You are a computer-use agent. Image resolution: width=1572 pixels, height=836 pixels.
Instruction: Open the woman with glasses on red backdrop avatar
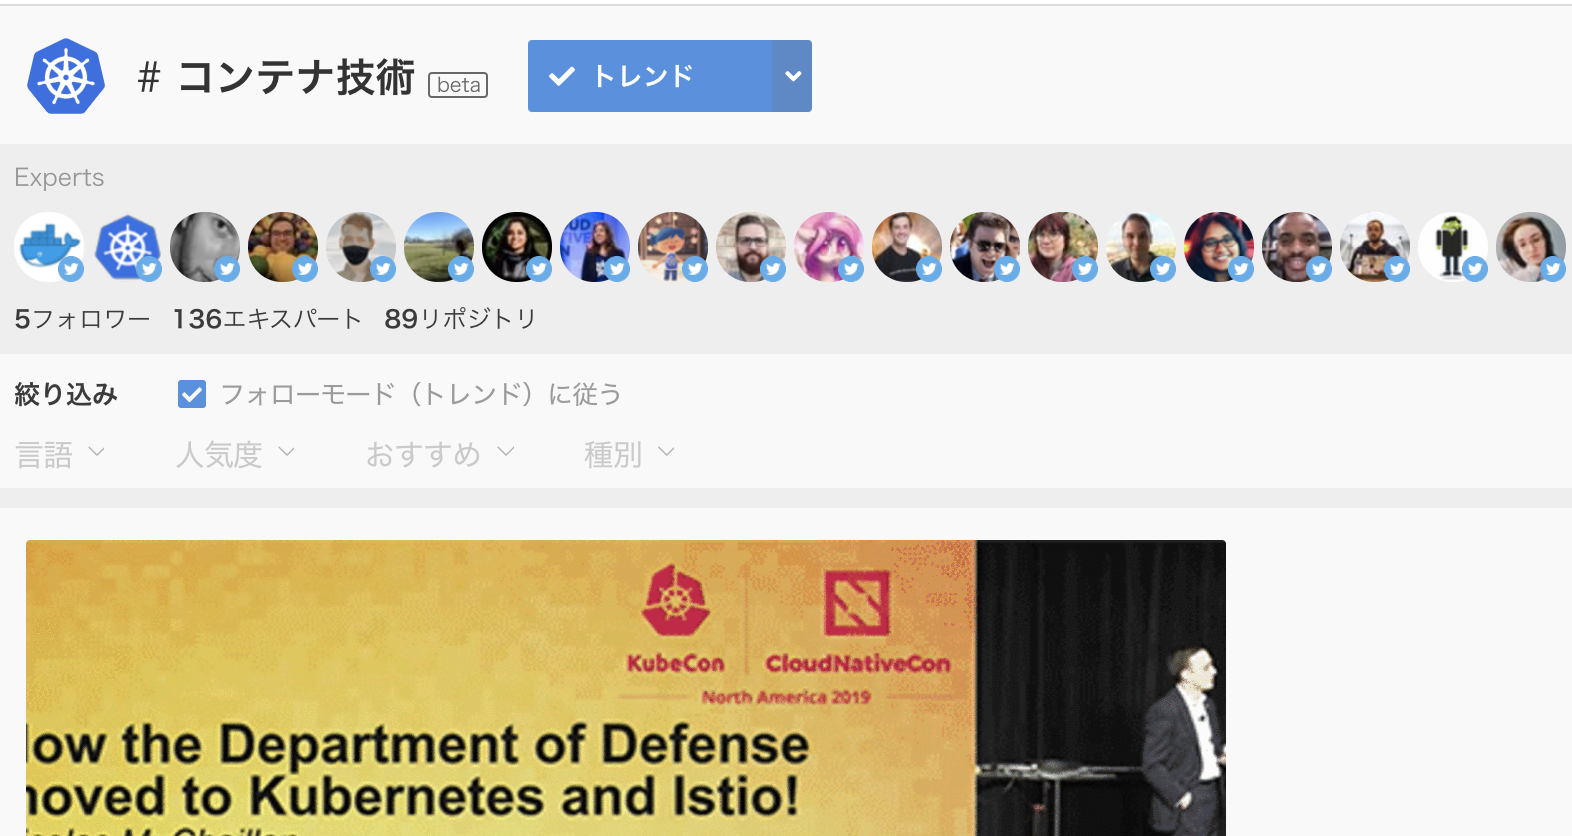[1219, 247]
